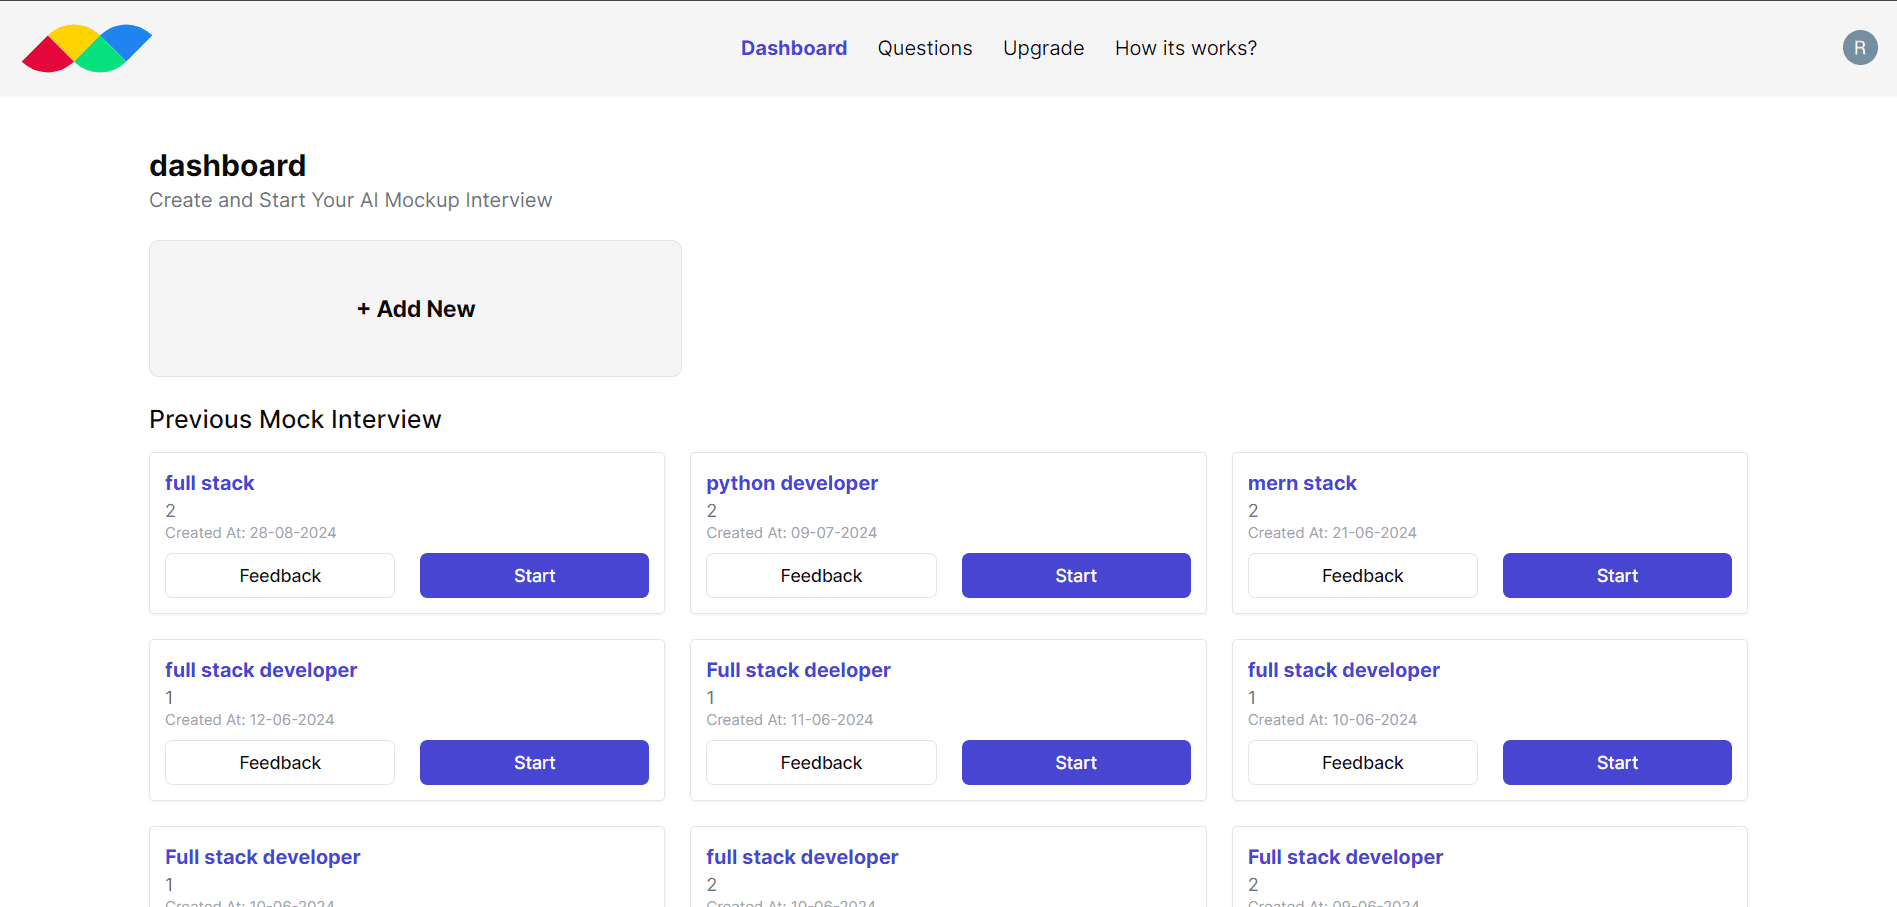
Task: Click the full stack card title
Action: coord(210,483)
